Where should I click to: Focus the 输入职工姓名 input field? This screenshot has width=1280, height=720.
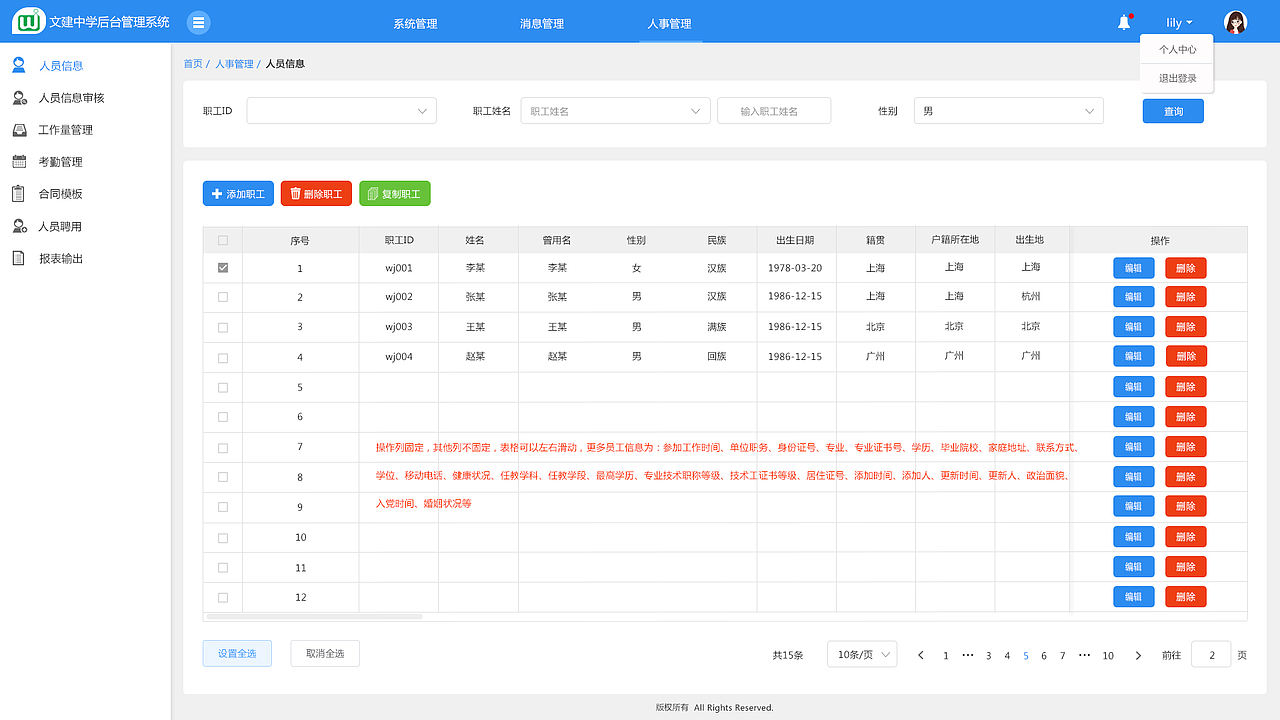[774, 111]
